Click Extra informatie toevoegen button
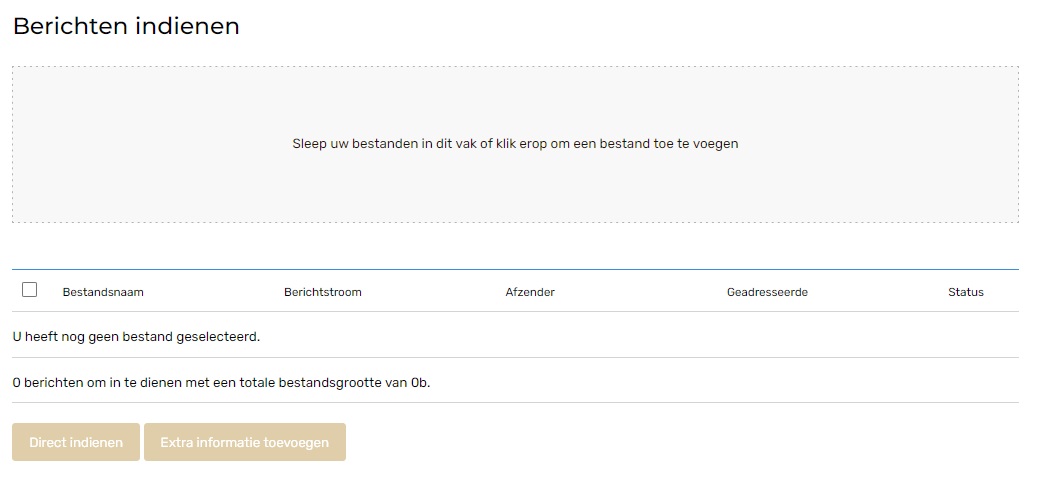 point(245,442)
